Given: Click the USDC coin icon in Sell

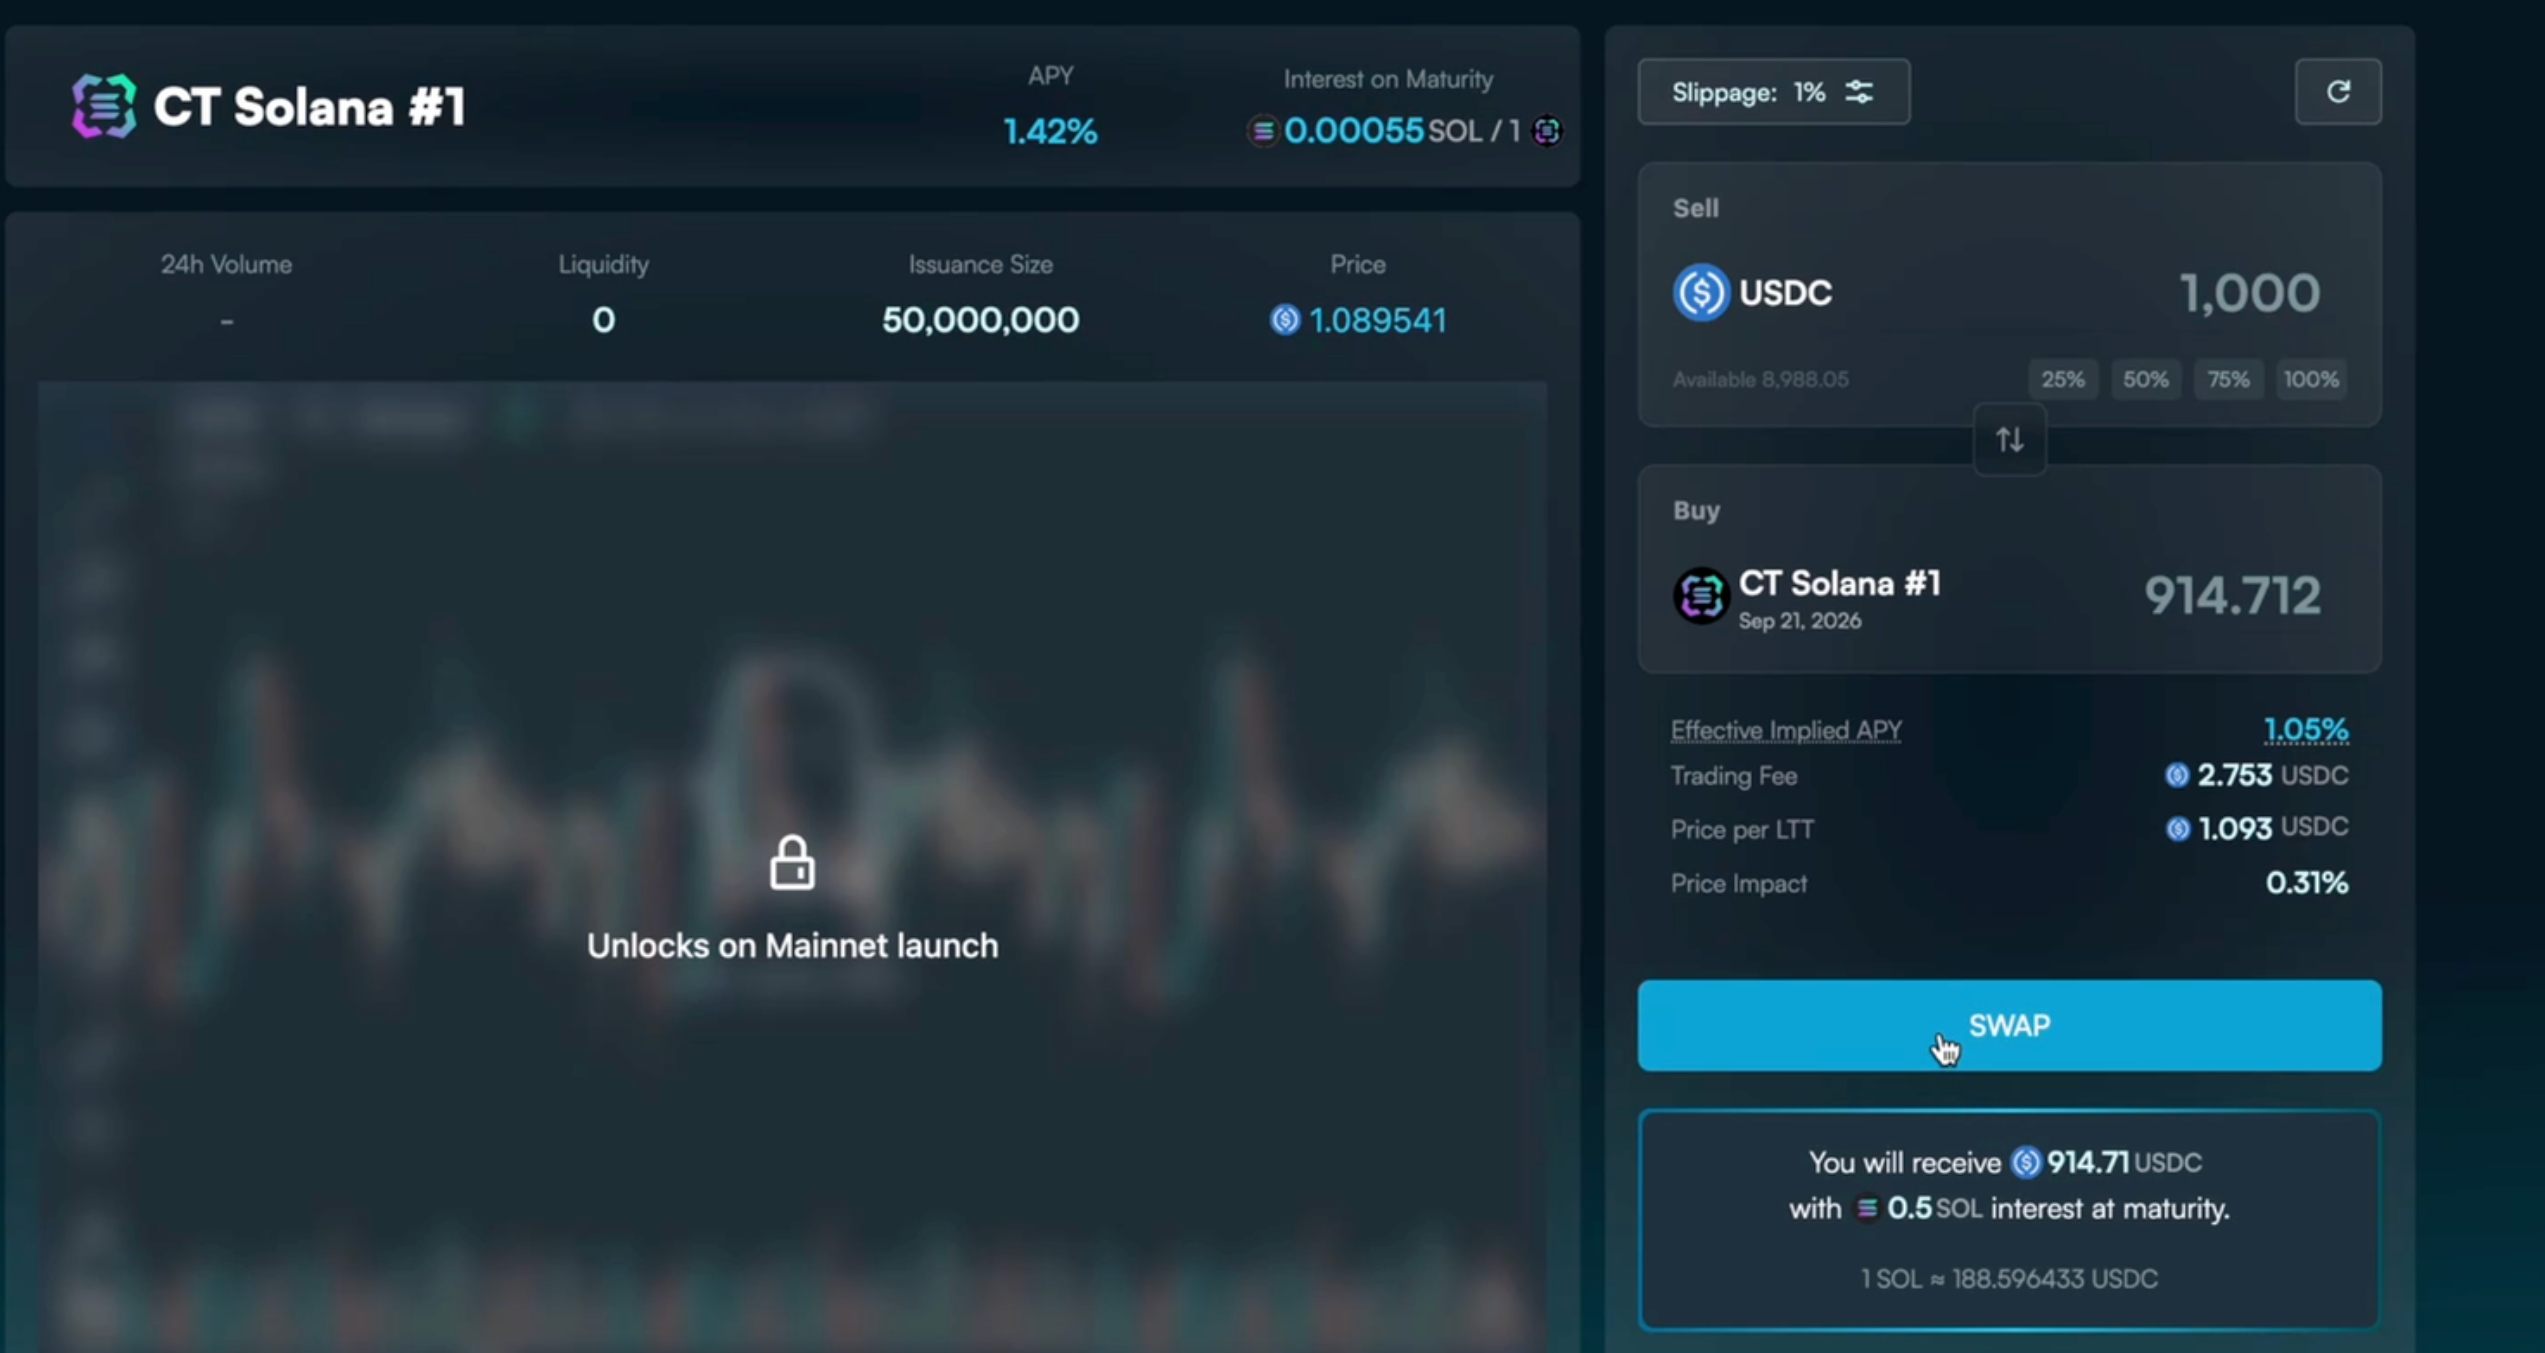Looking at the screenshot, I should click(1700, 292).
